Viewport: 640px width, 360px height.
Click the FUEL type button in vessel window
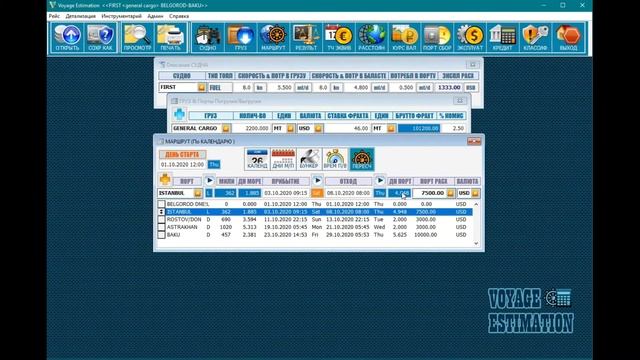pos(220,87)
